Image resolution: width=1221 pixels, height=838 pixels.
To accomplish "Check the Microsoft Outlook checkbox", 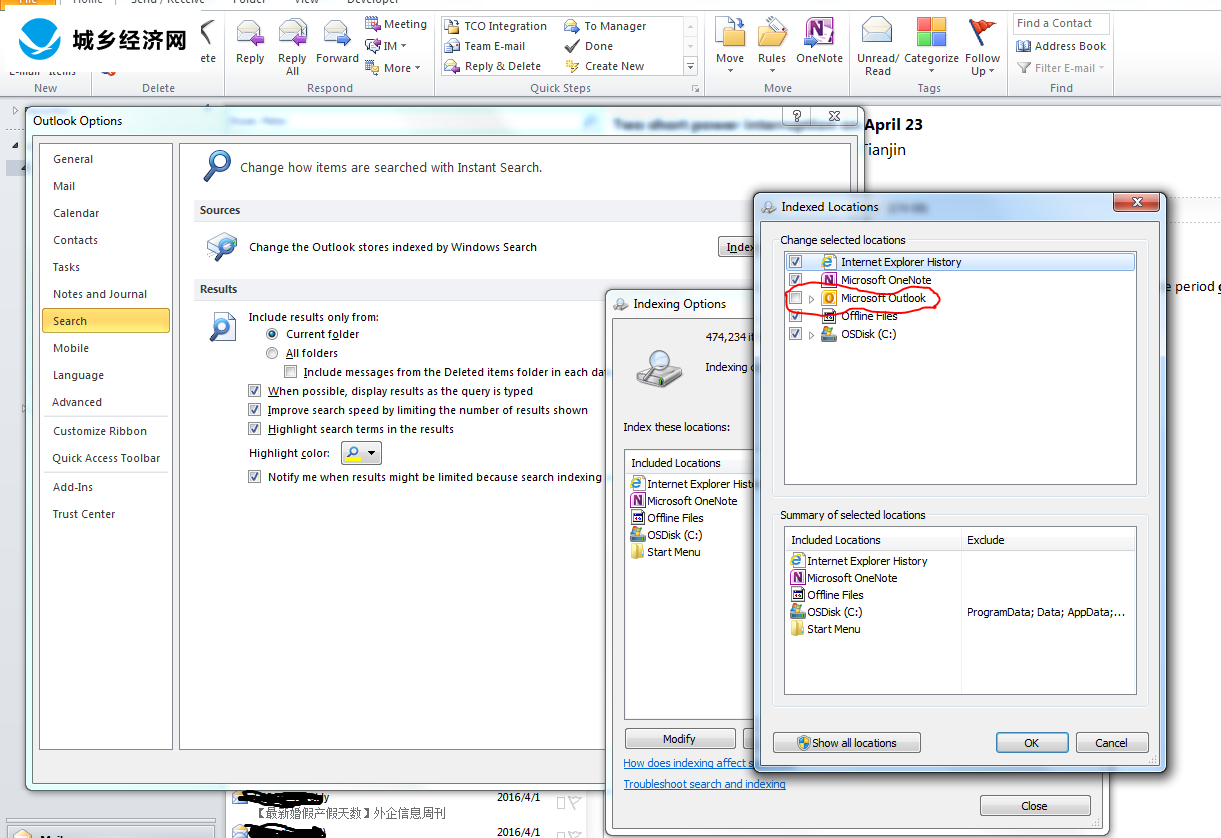I will click(x=796, y=298).
